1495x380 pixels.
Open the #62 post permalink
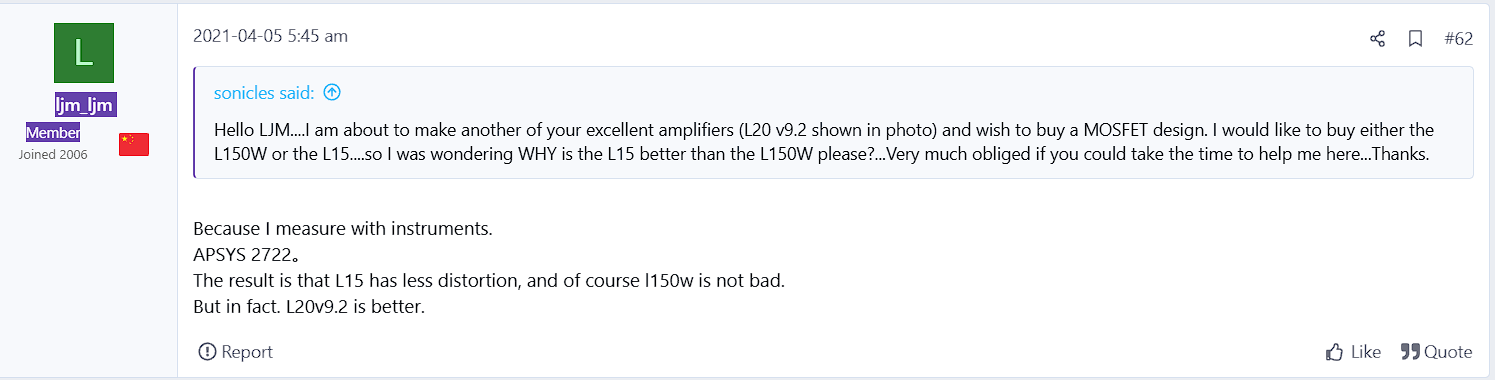1459,39
